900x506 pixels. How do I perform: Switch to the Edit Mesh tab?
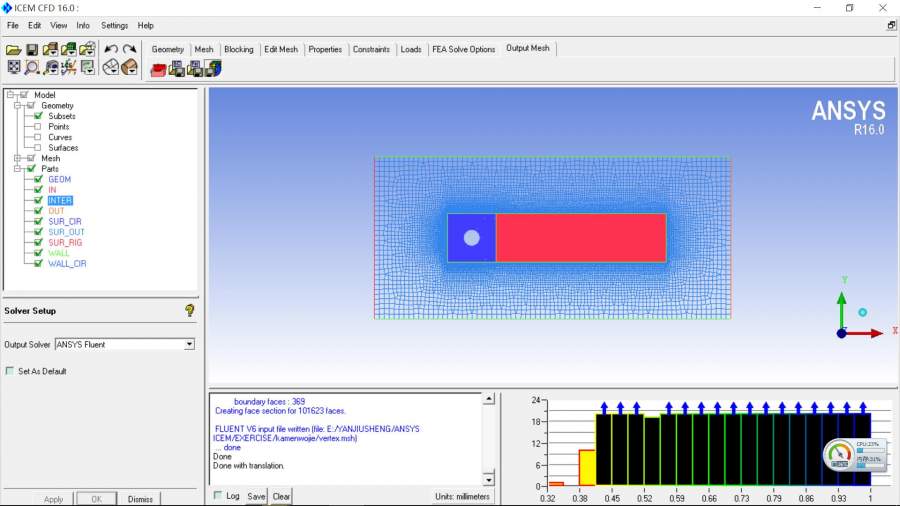click(281, 49)
